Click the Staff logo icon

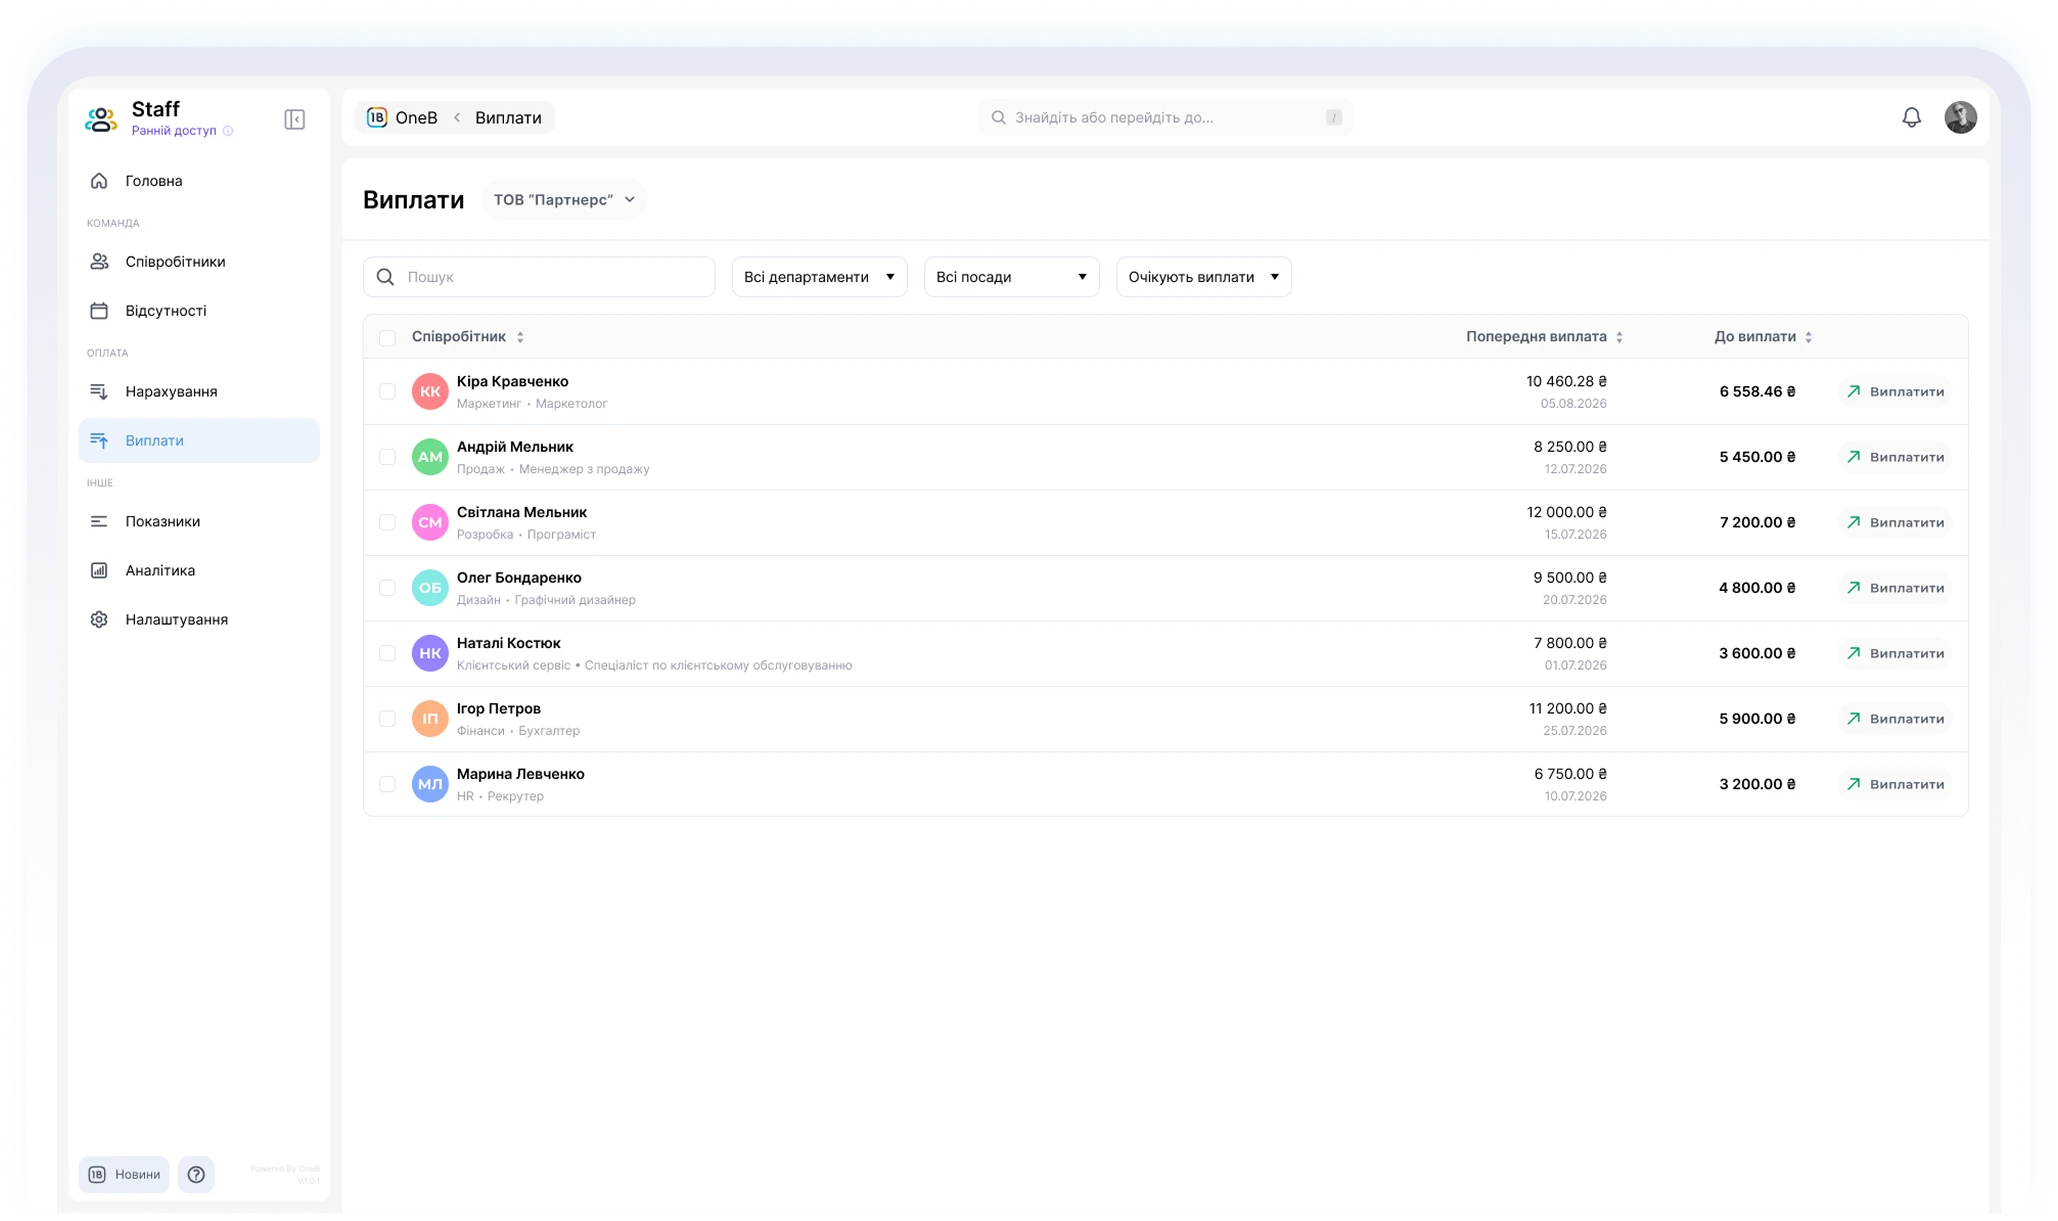click(x=101, y=119)
